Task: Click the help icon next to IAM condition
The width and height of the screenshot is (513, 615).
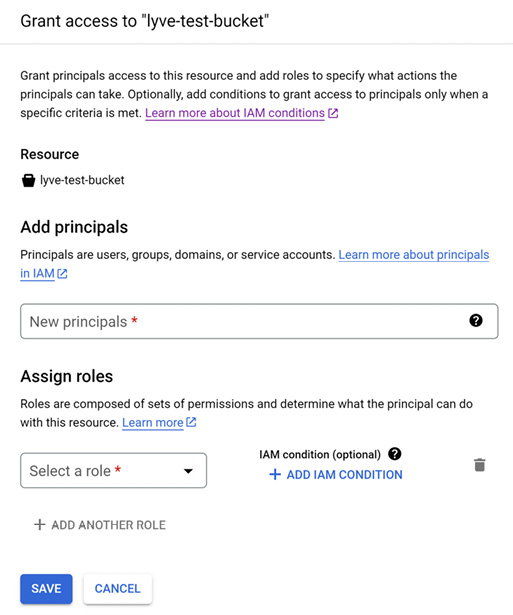Action: click(x=395, y=454)
